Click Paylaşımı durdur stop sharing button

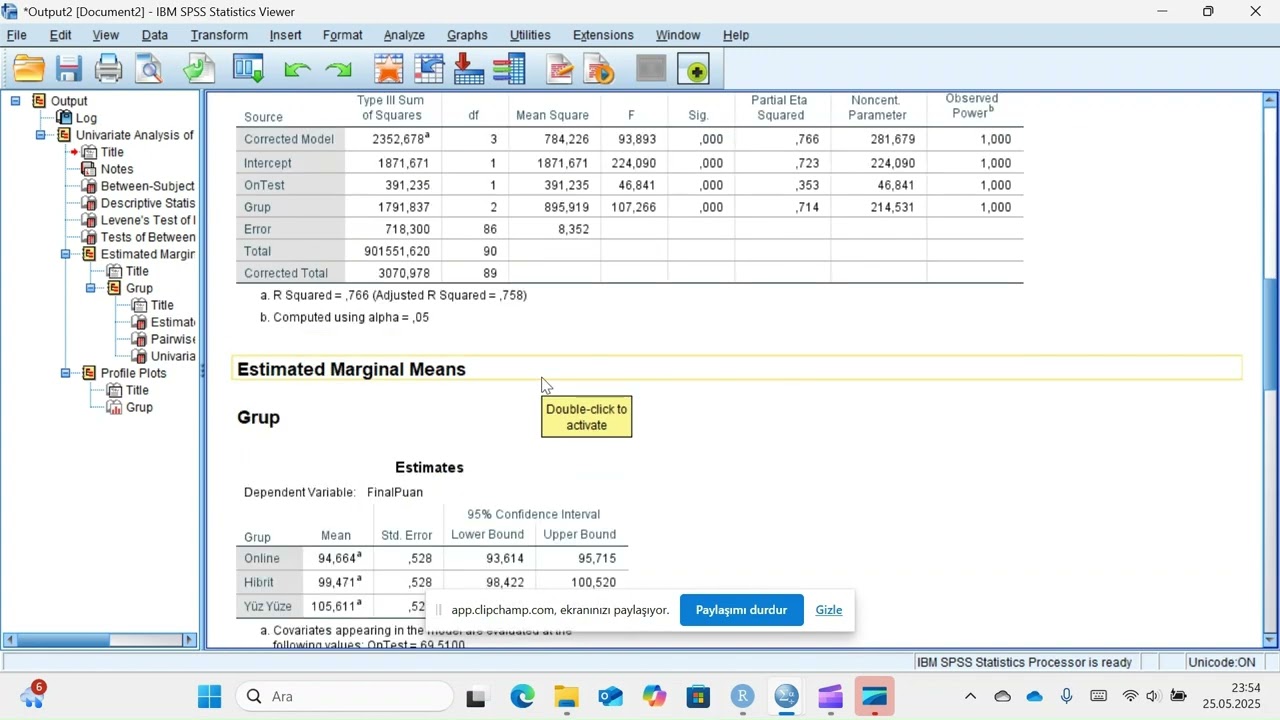pos(741,610)
